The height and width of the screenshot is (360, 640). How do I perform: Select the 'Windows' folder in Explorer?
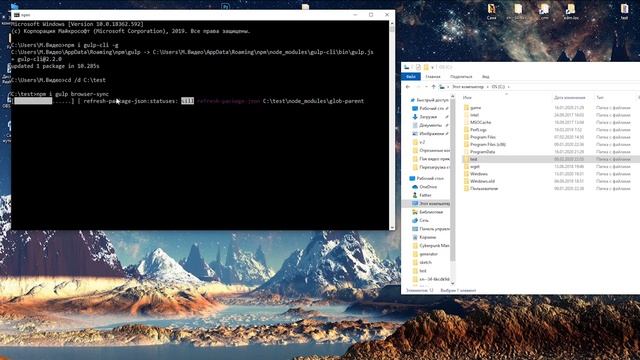click(479, 174)
